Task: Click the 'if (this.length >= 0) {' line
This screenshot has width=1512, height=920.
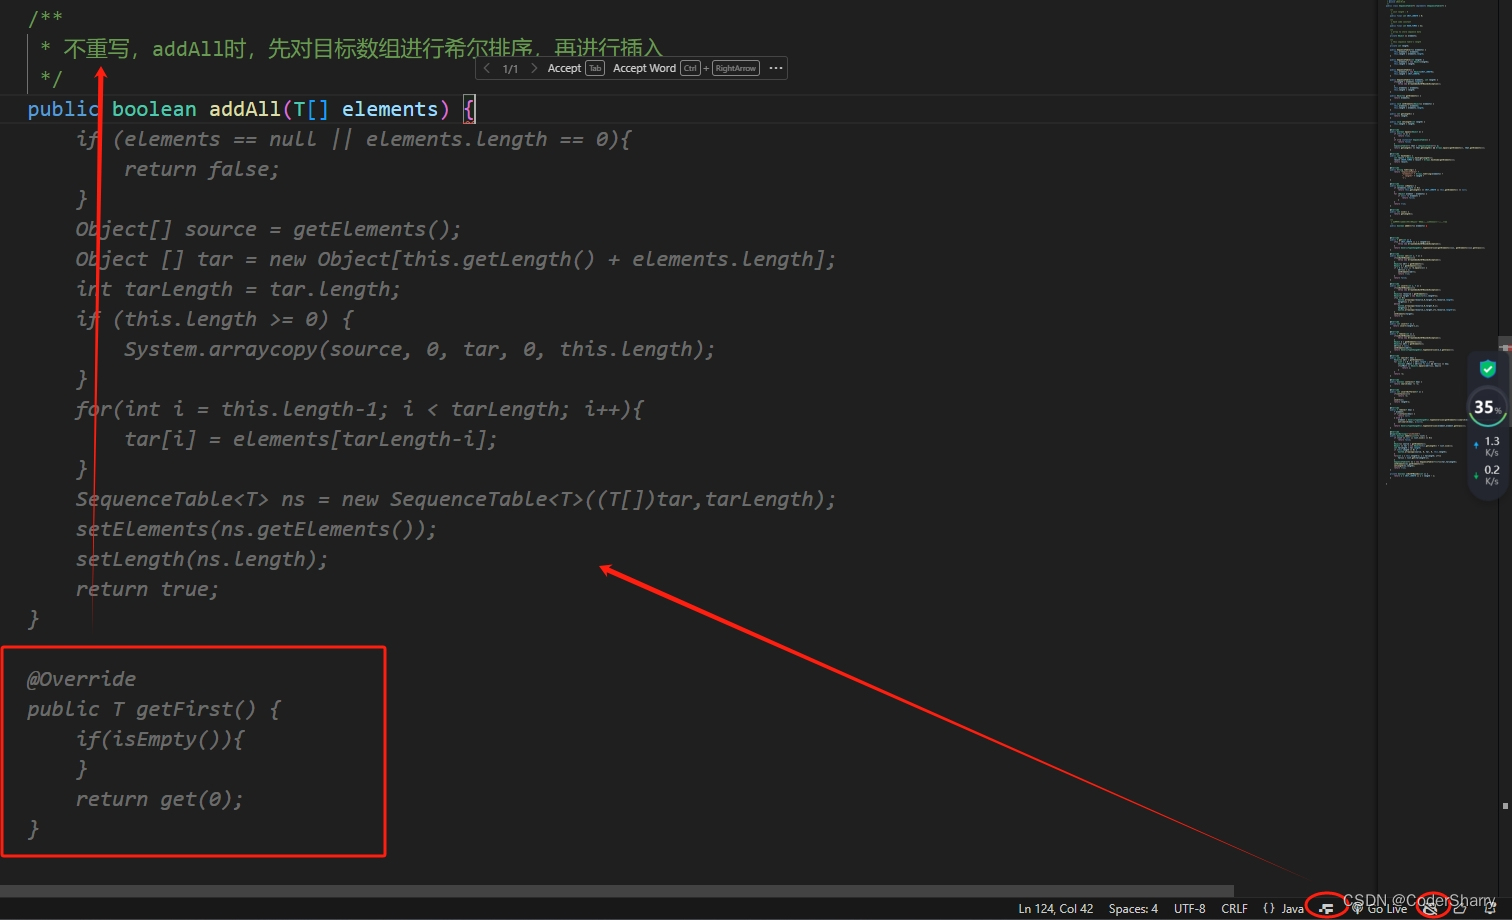Action: coord(214,319)
